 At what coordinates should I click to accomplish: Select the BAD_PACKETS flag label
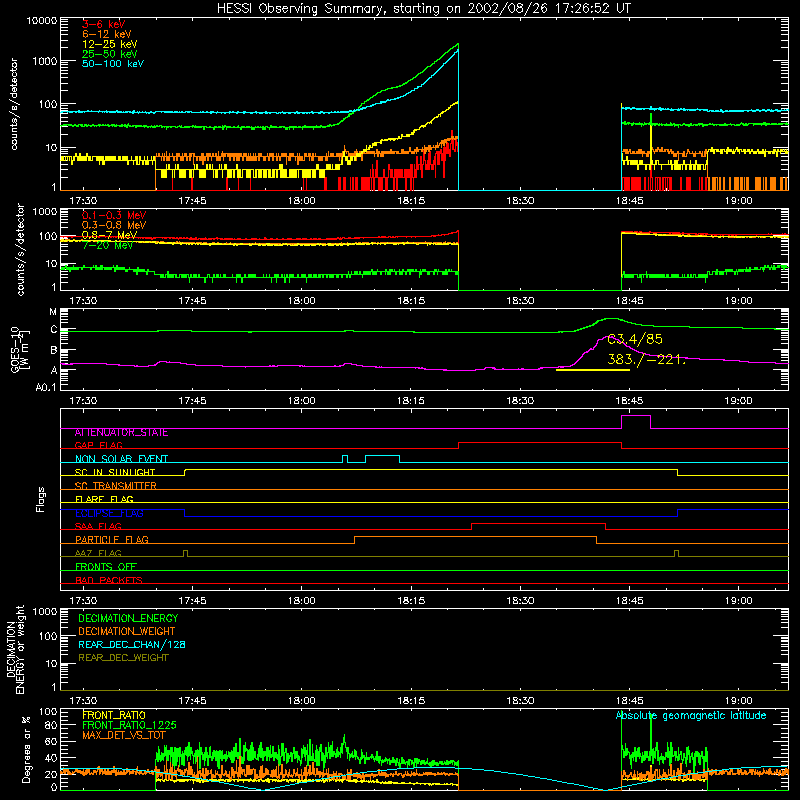109,580
